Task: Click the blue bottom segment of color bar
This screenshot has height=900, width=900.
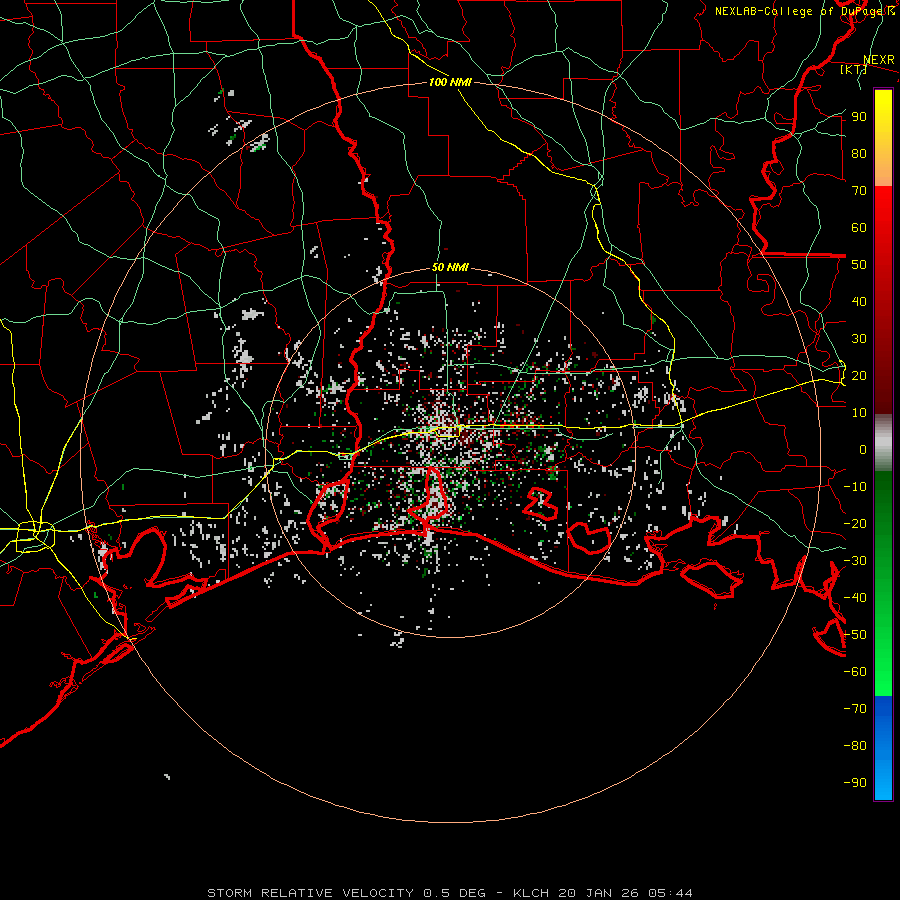Action: (x=883, y=748)
